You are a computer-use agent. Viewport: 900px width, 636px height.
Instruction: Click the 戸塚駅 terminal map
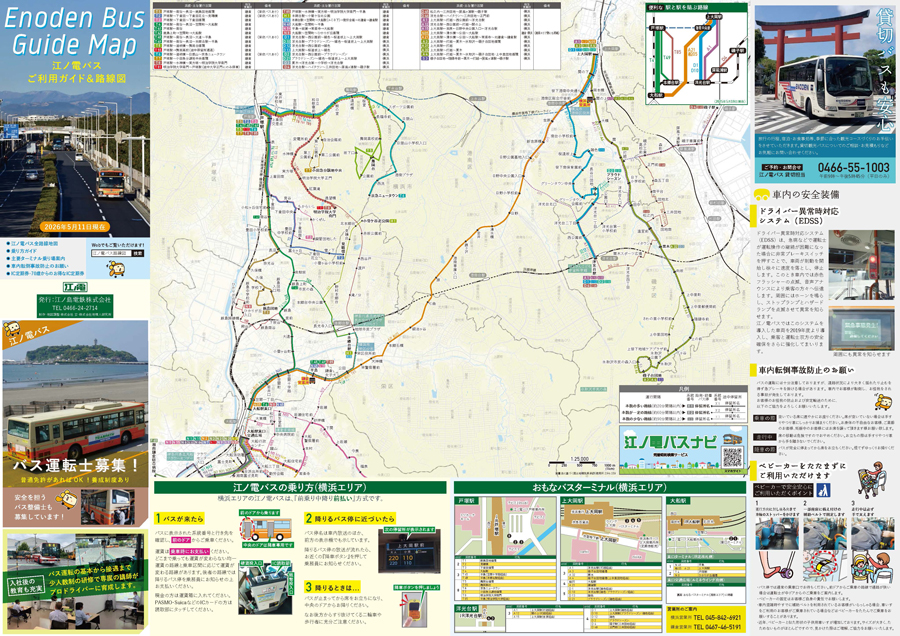[x=505, y=526]
